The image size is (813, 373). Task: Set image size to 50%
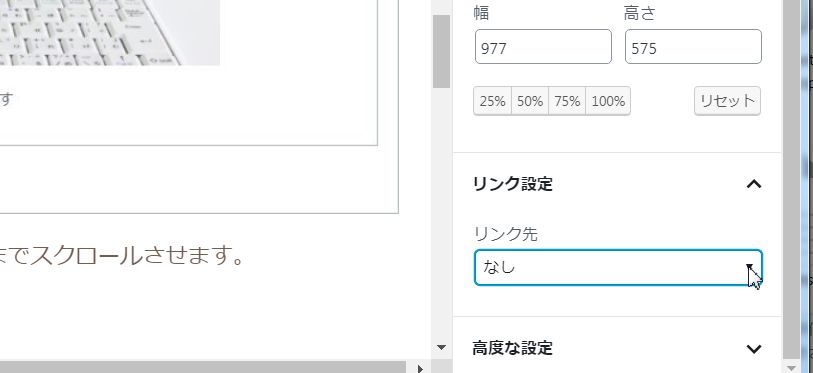529,101
